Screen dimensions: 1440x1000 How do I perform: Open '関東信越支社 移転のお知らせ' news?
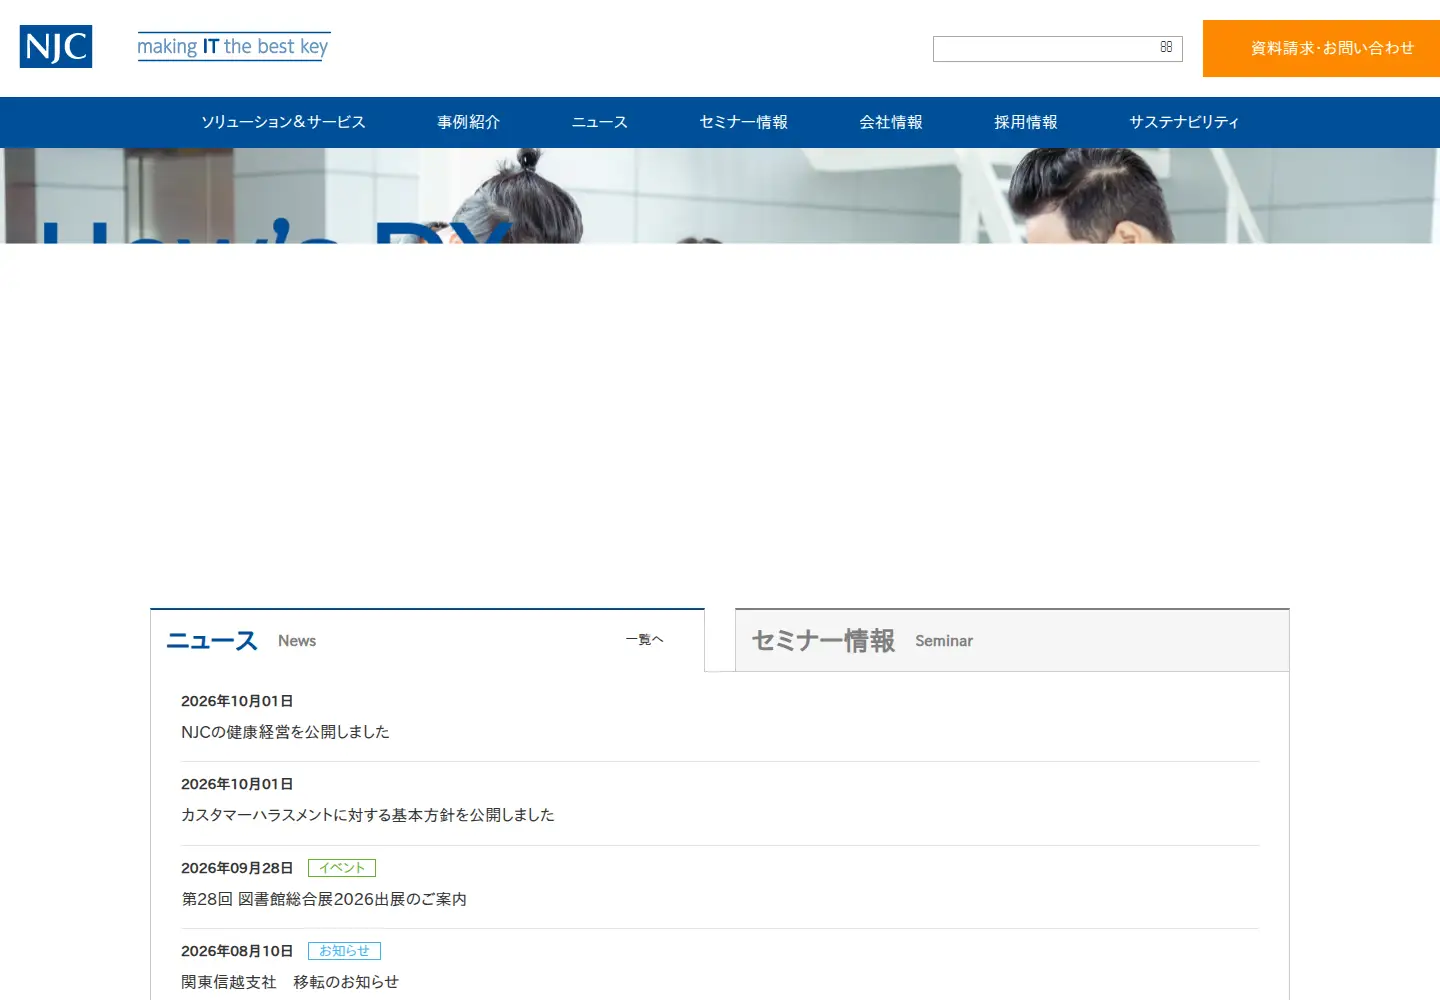point(290,982)
